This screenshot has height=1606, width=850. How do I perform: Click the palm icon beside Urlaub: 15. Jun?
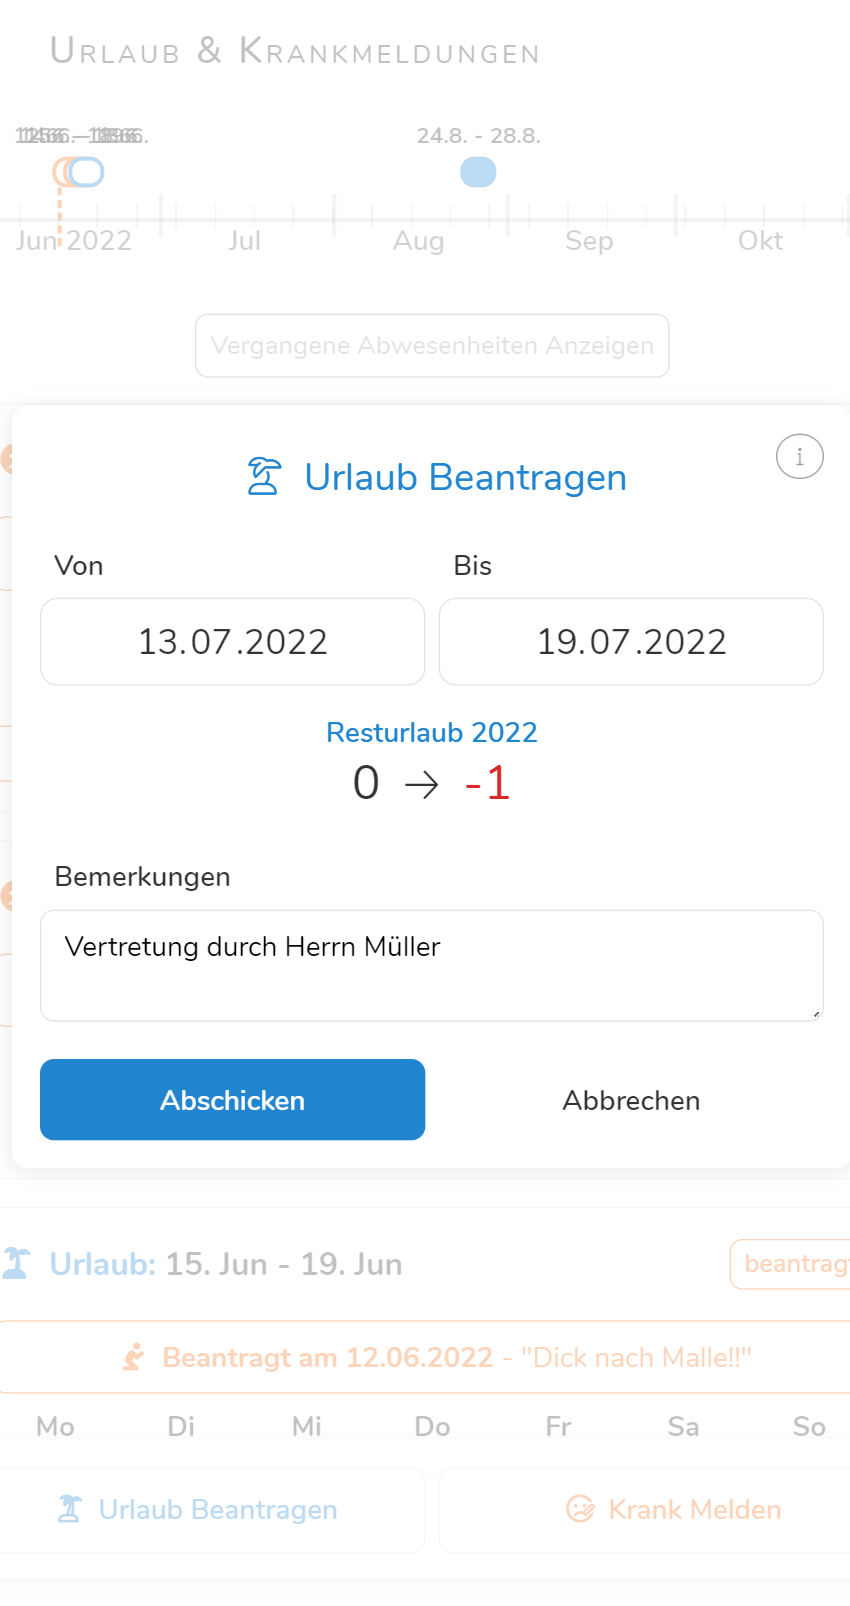[x=16, y=1263]
